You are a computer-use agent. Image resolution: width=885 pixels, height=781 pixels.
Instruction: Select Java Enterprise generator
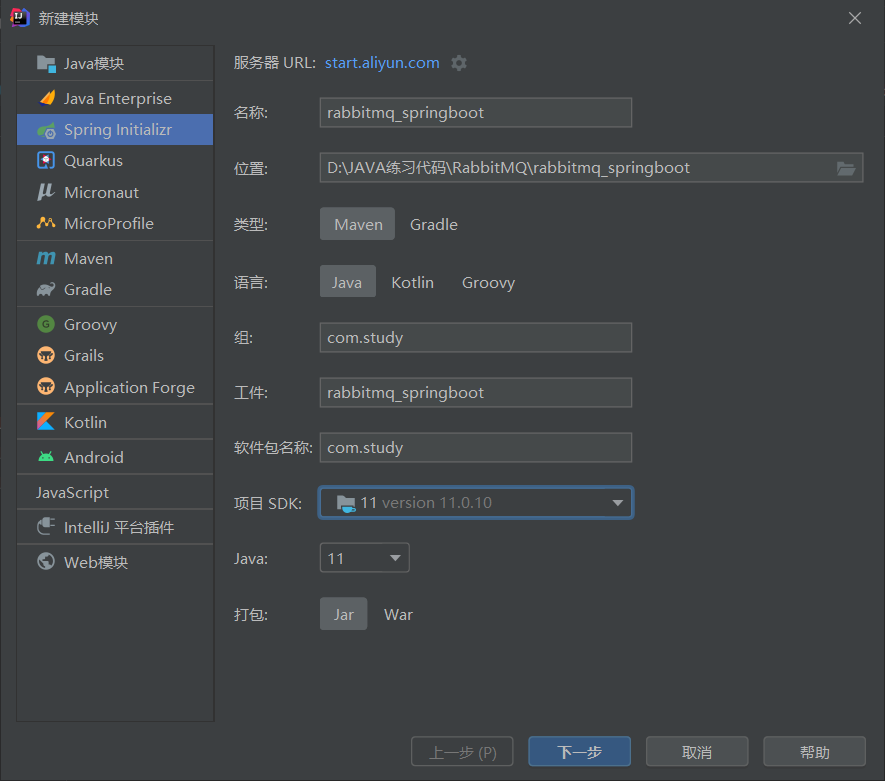coord(115,98)
